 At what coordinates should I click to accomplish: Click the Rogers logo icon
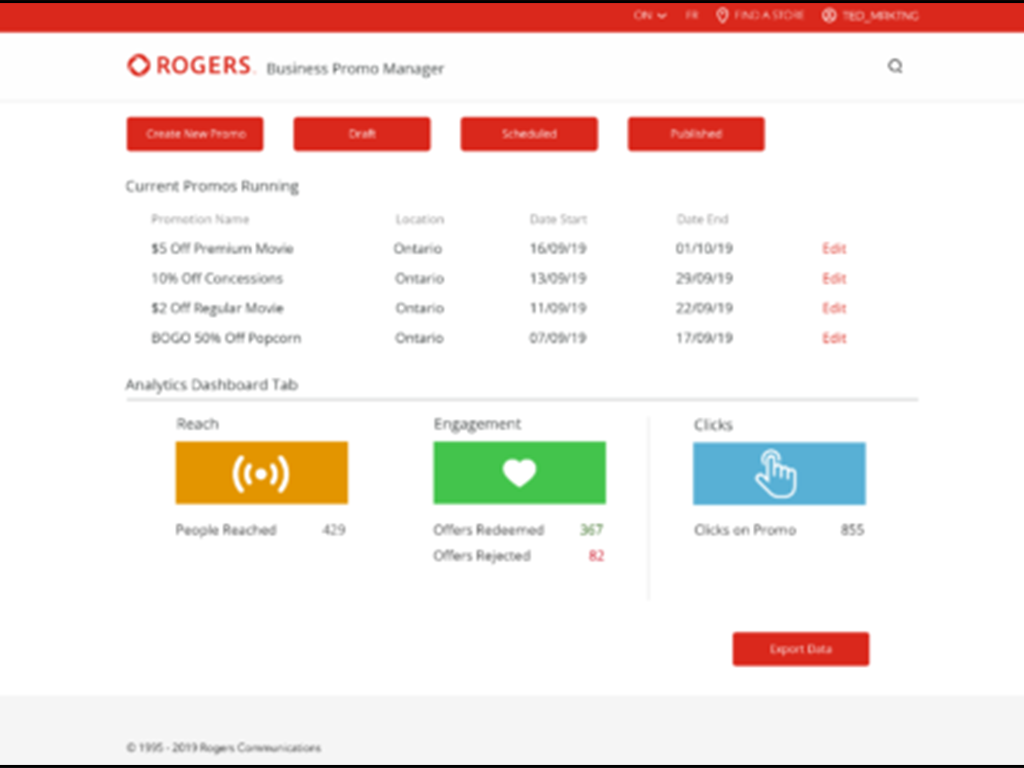(138, 65)
